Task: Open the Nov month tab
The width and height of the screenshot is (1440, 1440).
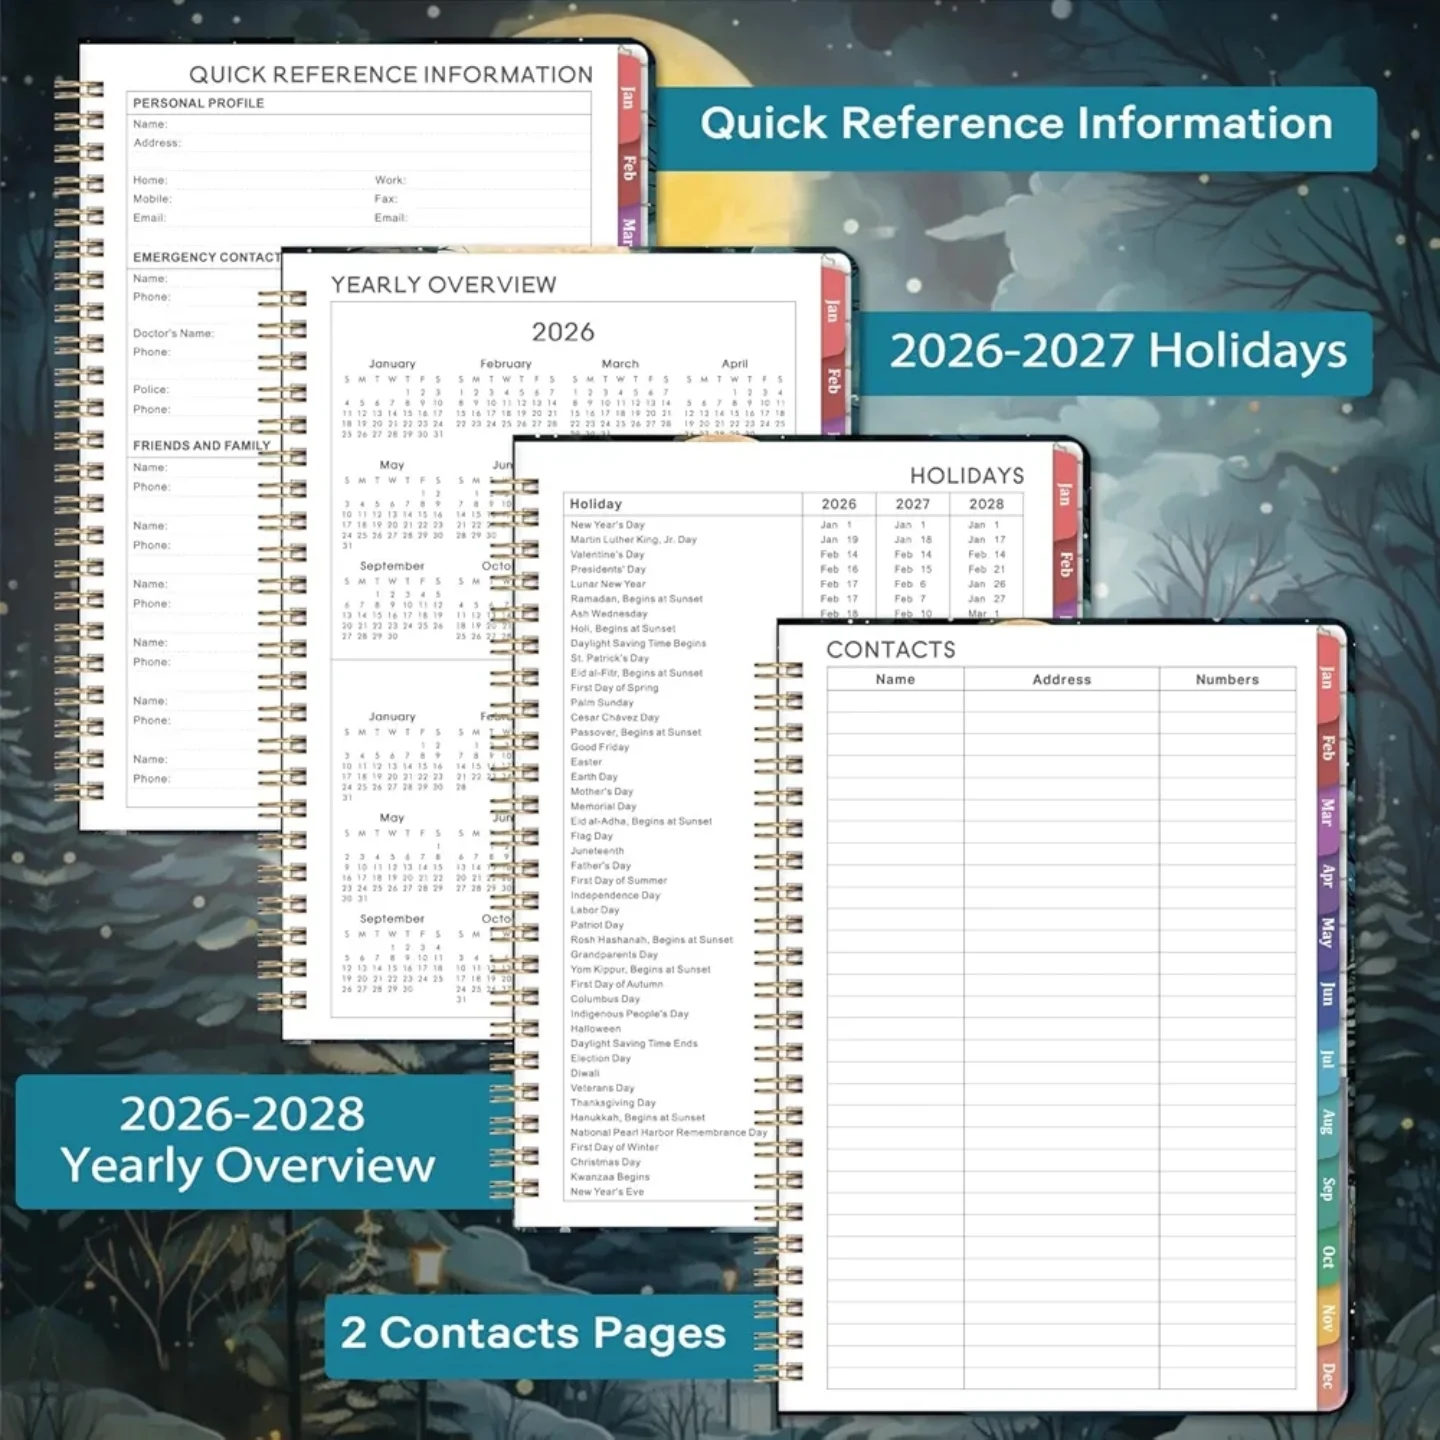Action: click(x=1327, y=1318)
